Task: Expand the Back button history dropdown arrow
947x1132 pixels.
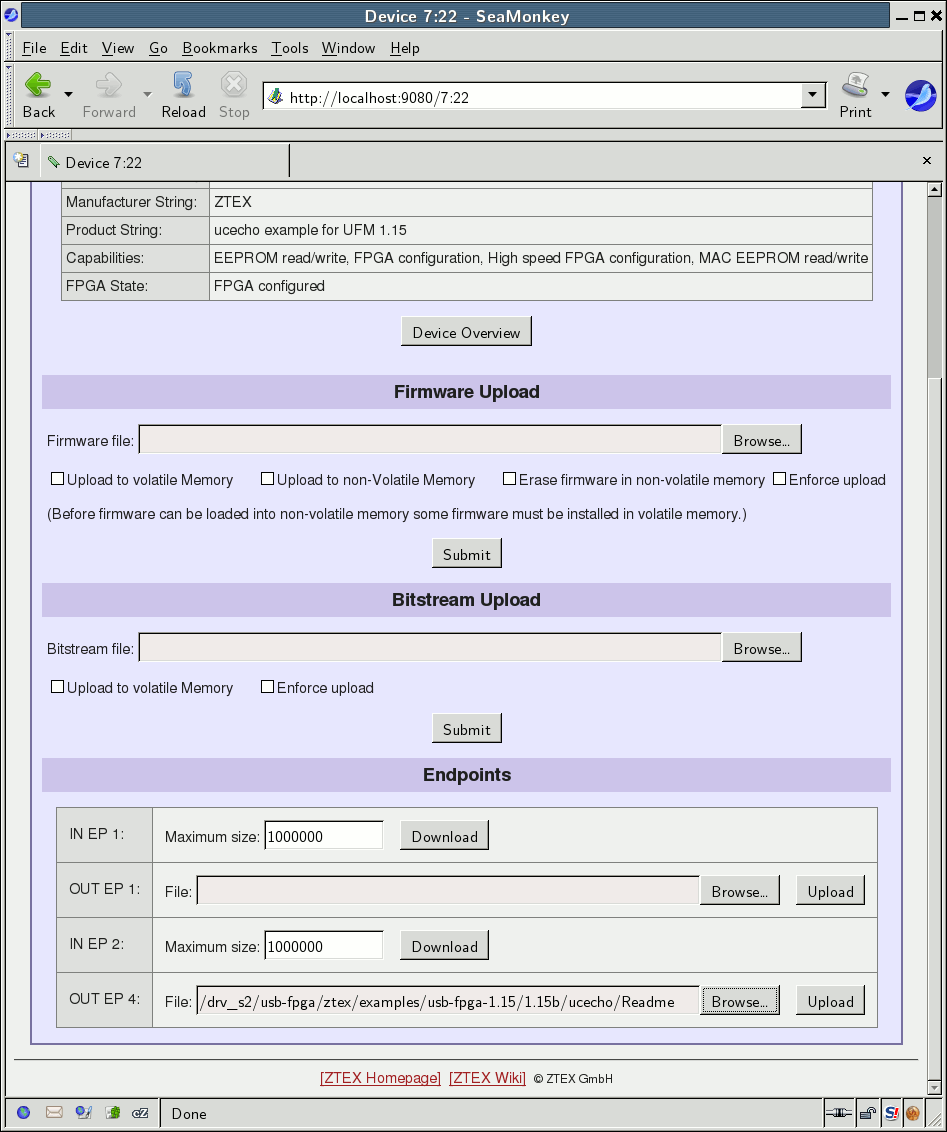Action: (x=68, y=95)
